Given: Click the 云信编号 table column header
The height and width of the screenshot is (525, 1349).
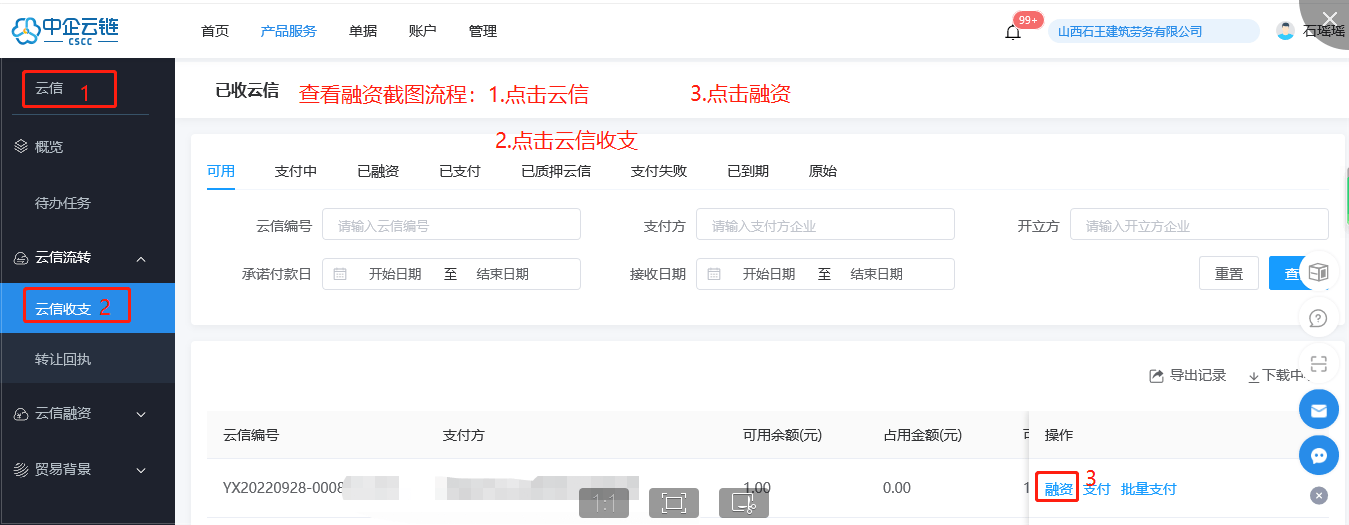Looking at the screenshot, I should tap(251, 435).
